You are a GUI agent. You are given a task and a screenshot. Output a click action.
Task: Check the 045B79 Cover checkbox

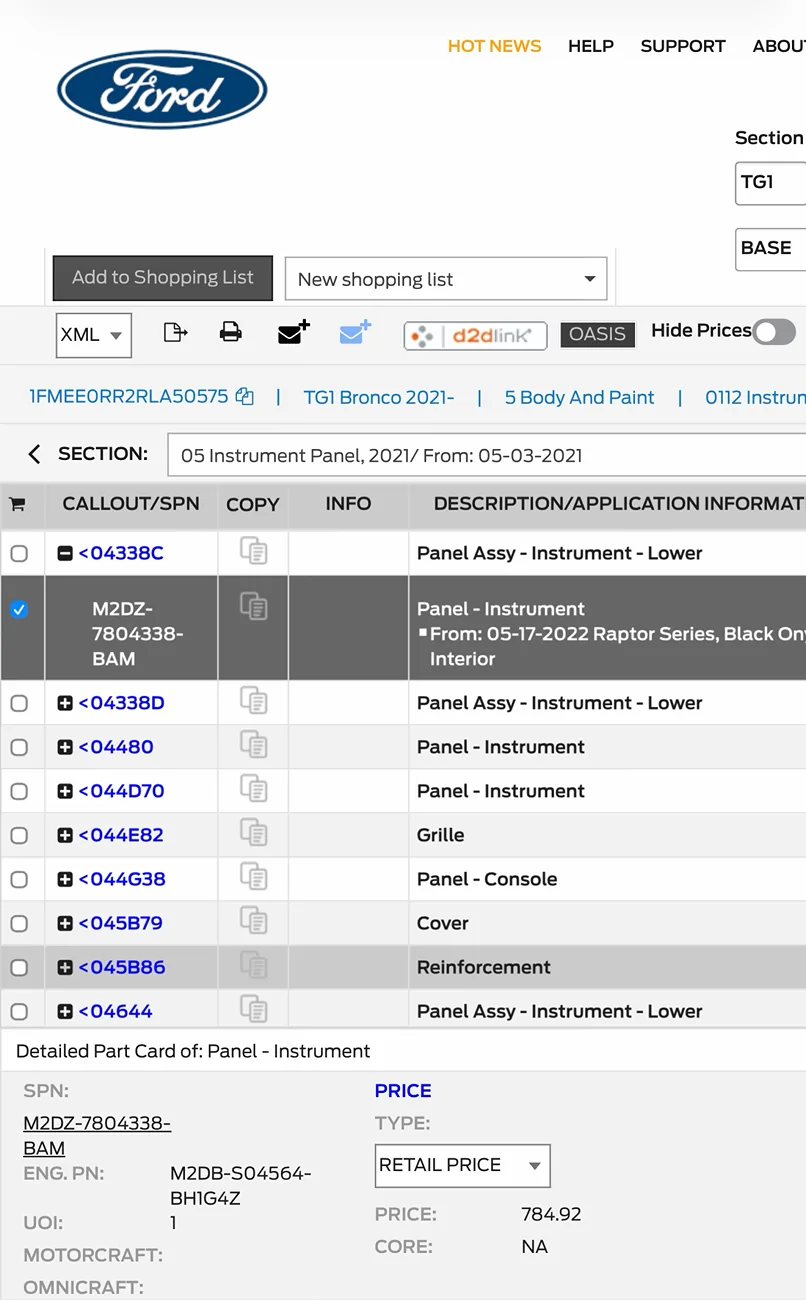(19, 923)
